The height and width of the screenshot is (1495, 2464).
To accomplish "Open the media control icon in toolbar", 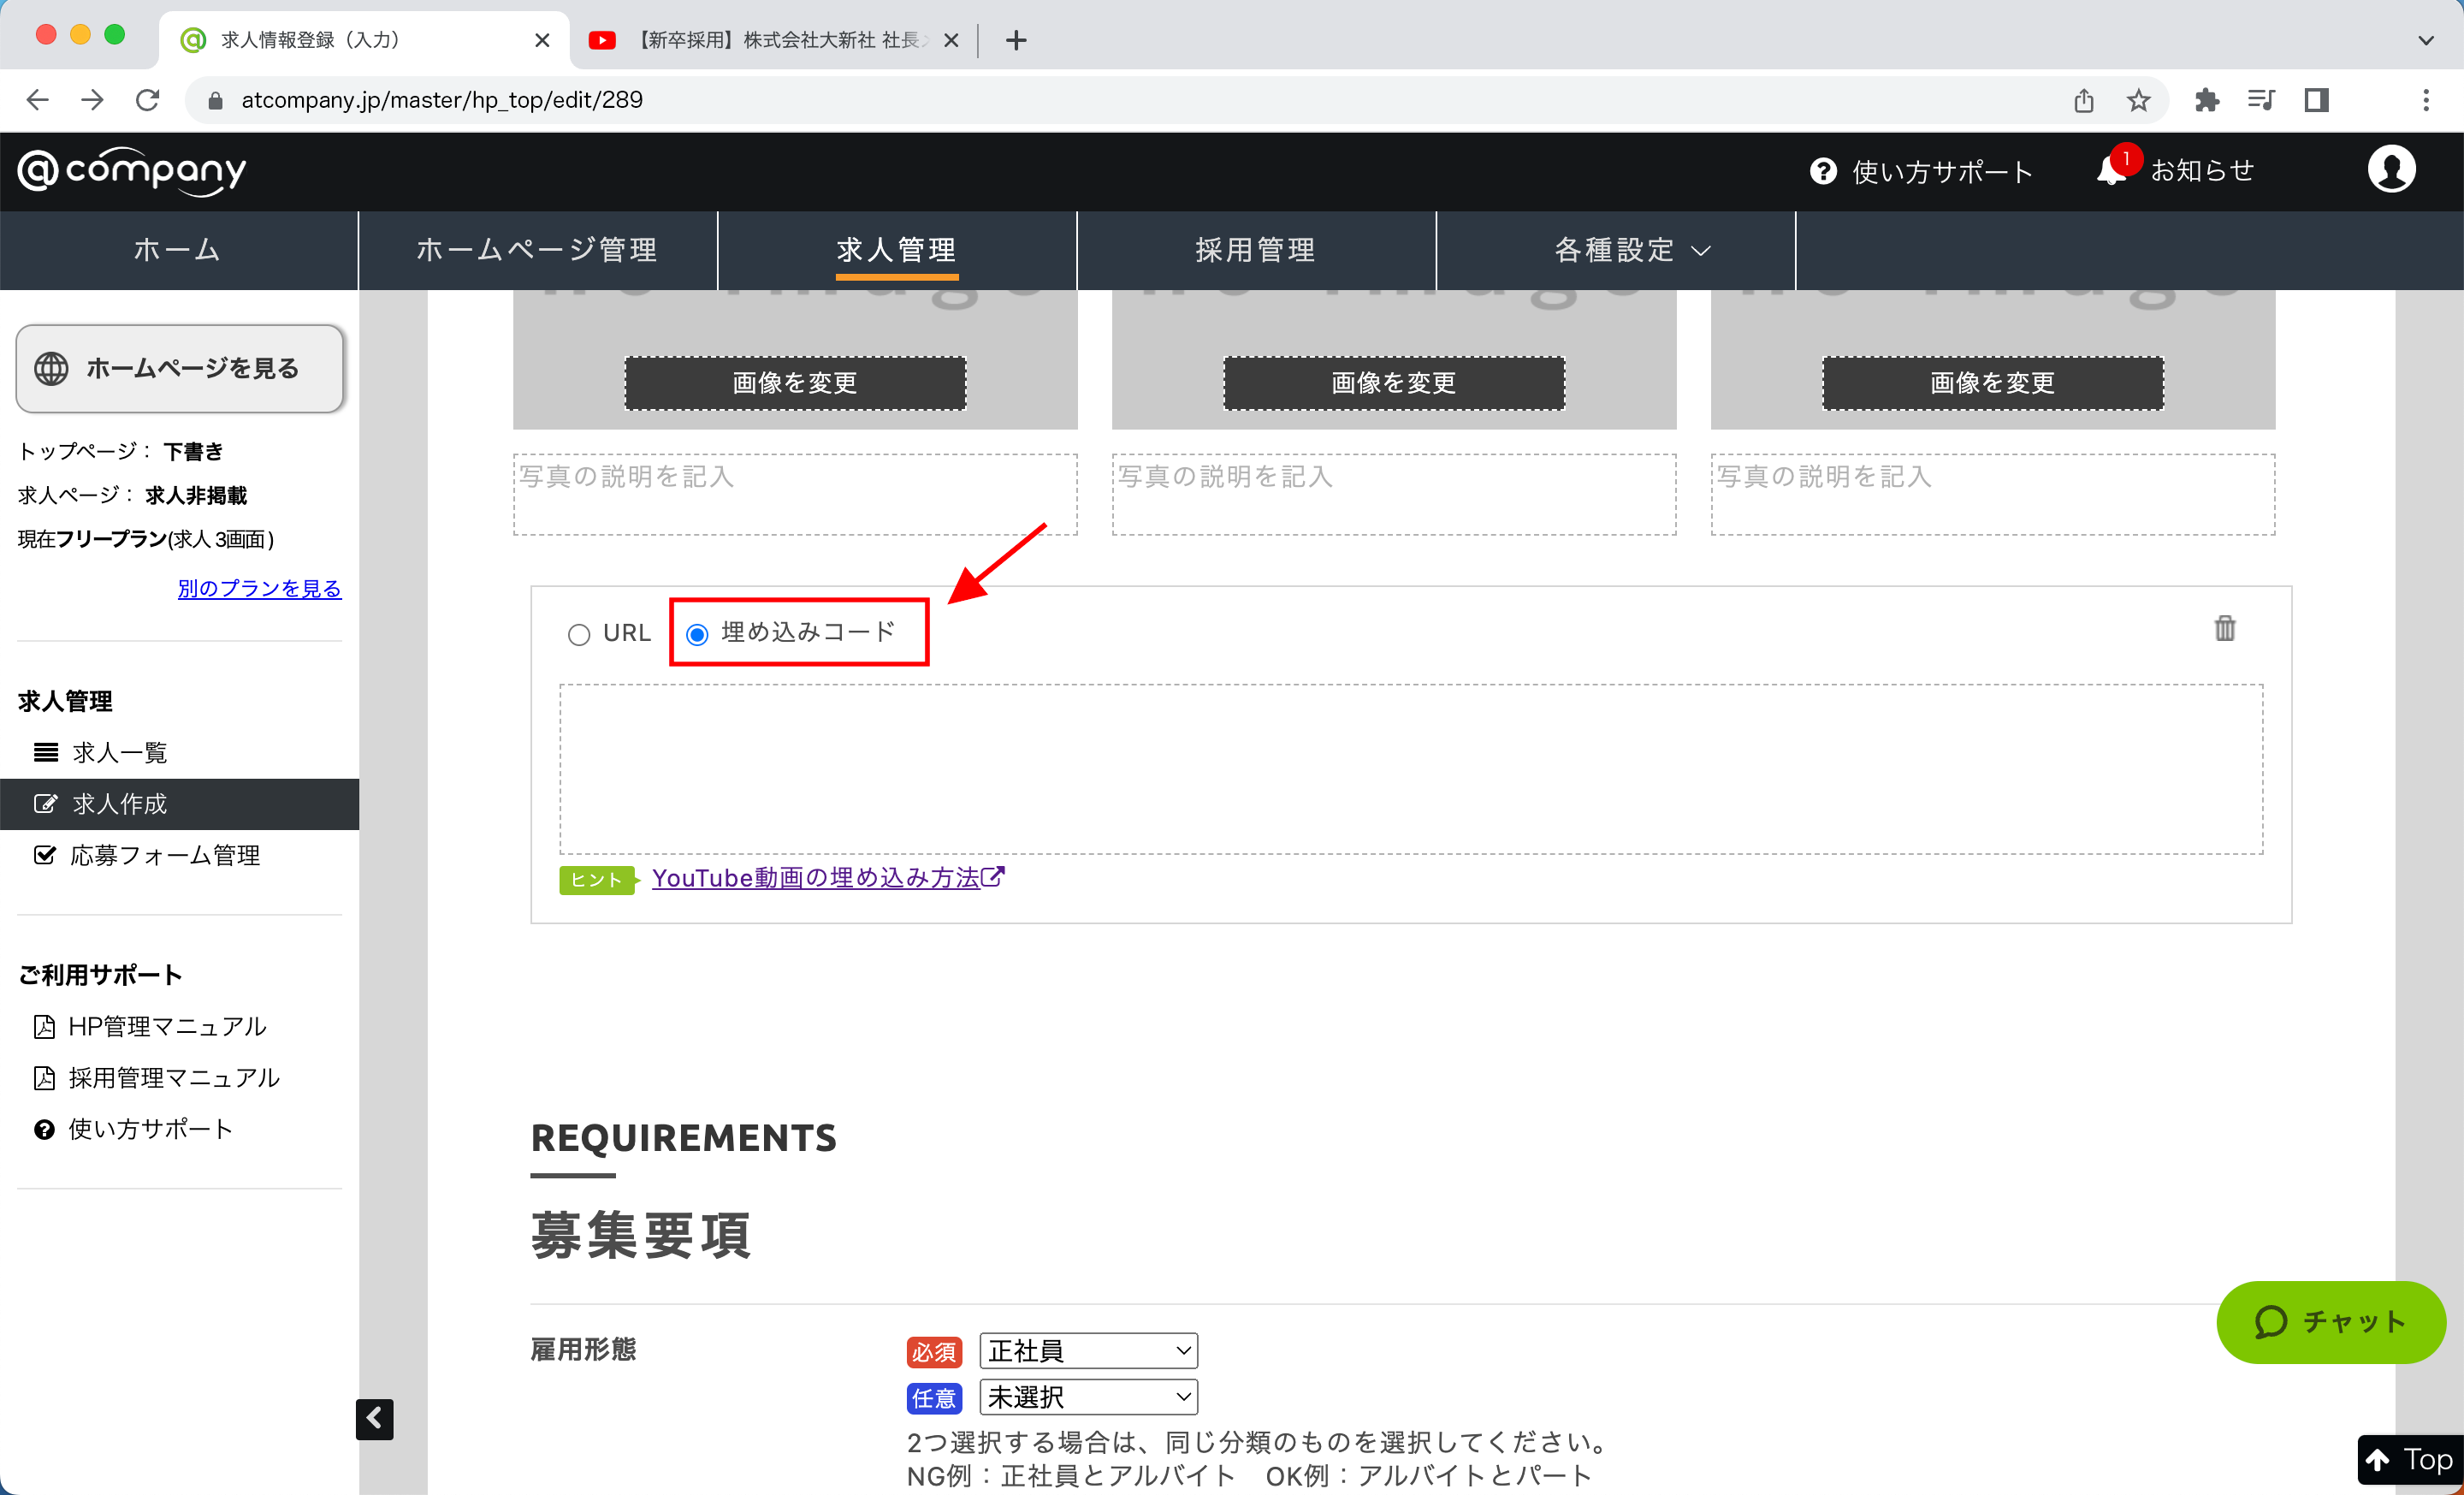I will tap(2261, 100).
